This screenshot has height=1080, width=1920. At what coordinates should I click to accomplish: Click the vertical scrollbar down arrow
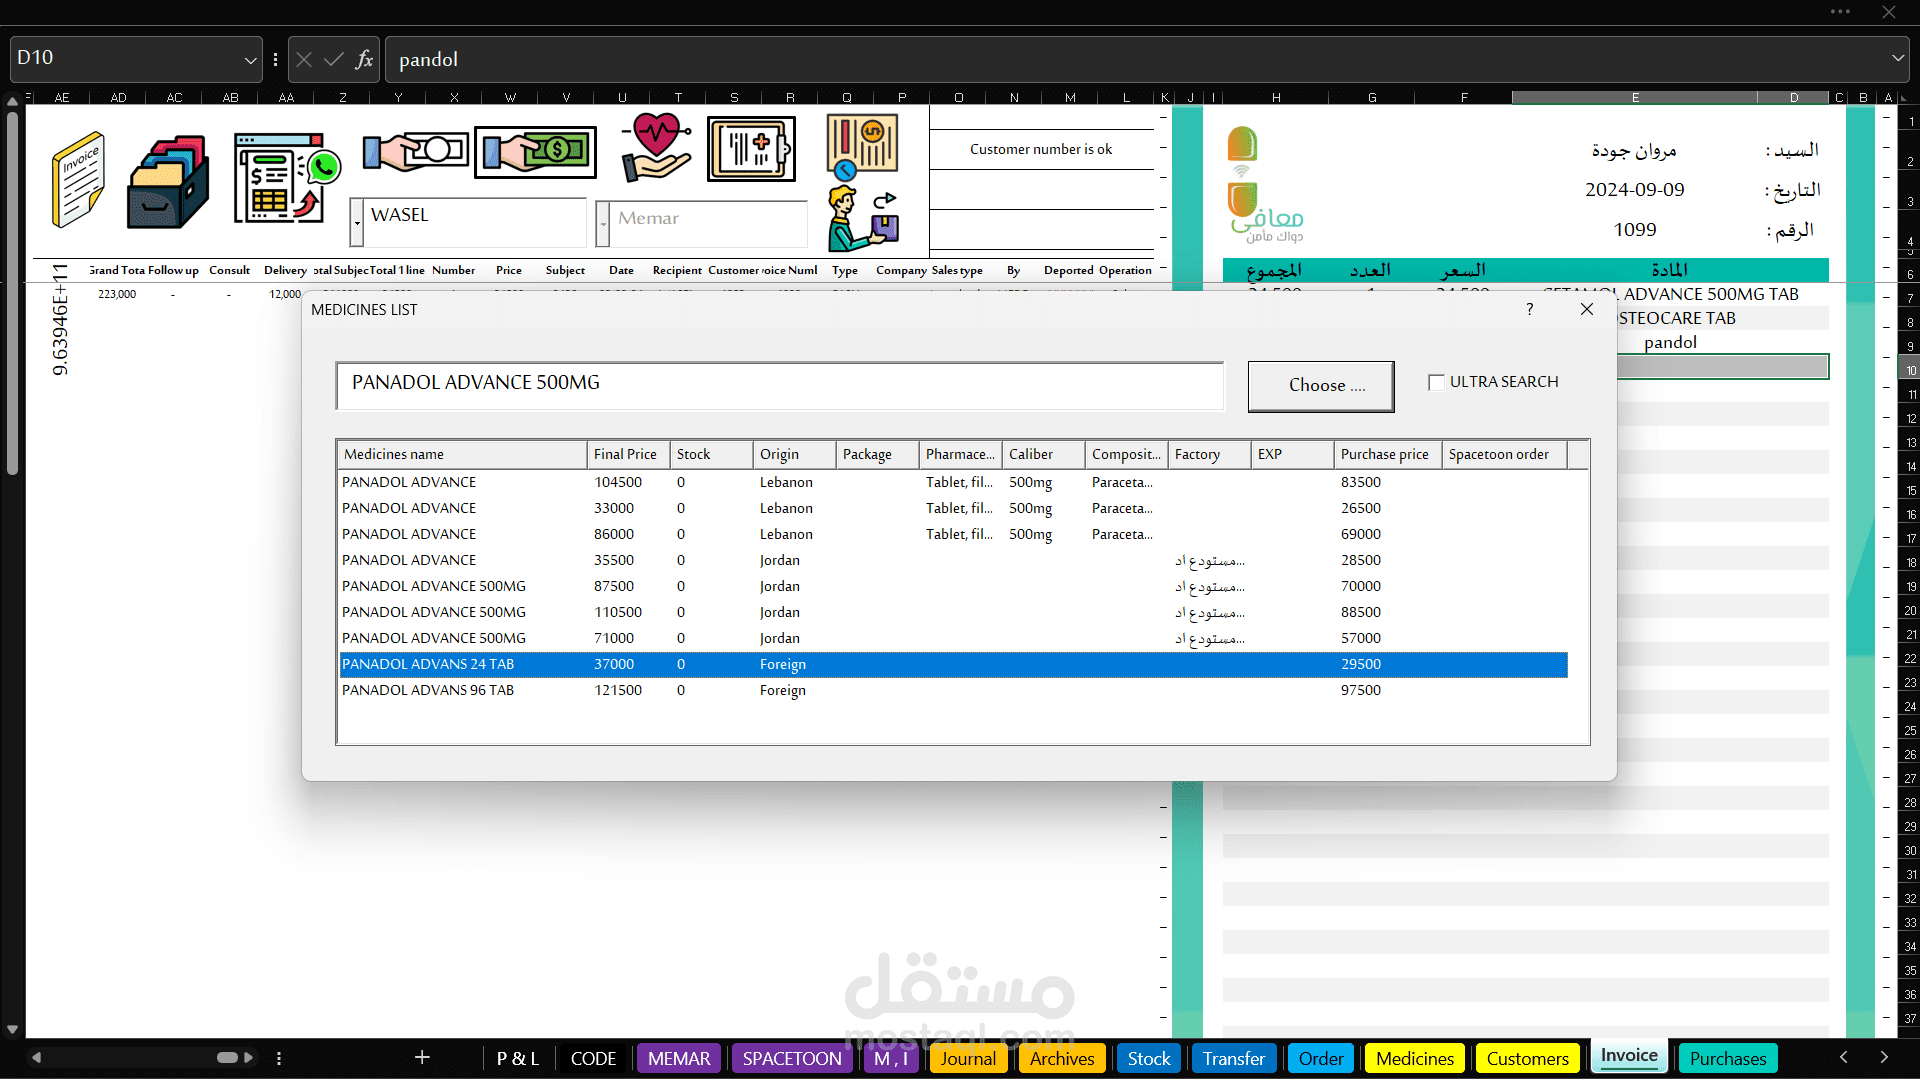click(x=12, y=1029)
